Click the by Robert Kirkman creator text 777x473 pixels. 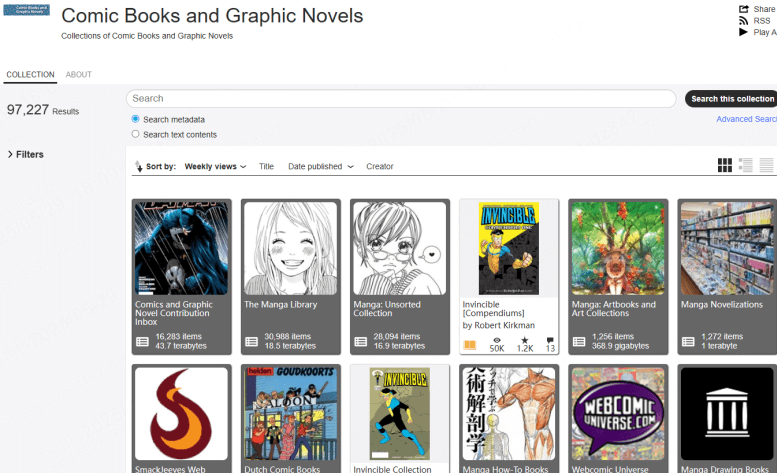tap(499, 325)
